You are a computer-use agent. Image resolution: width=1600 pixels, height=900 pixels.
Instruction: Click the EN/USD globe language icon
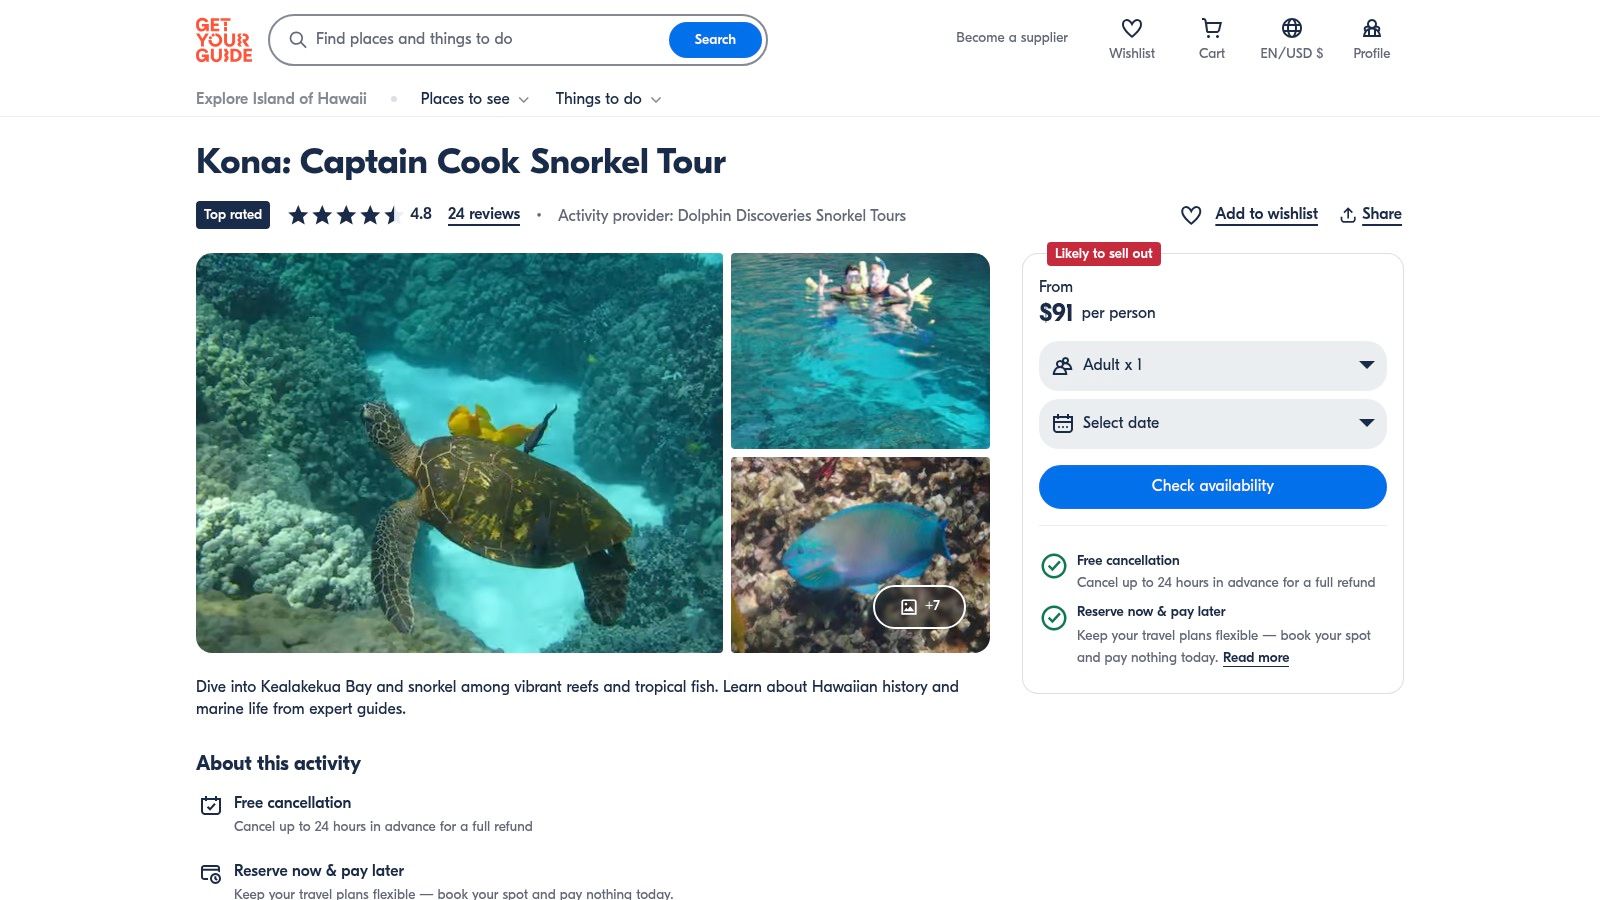(x=1291, y=29)
